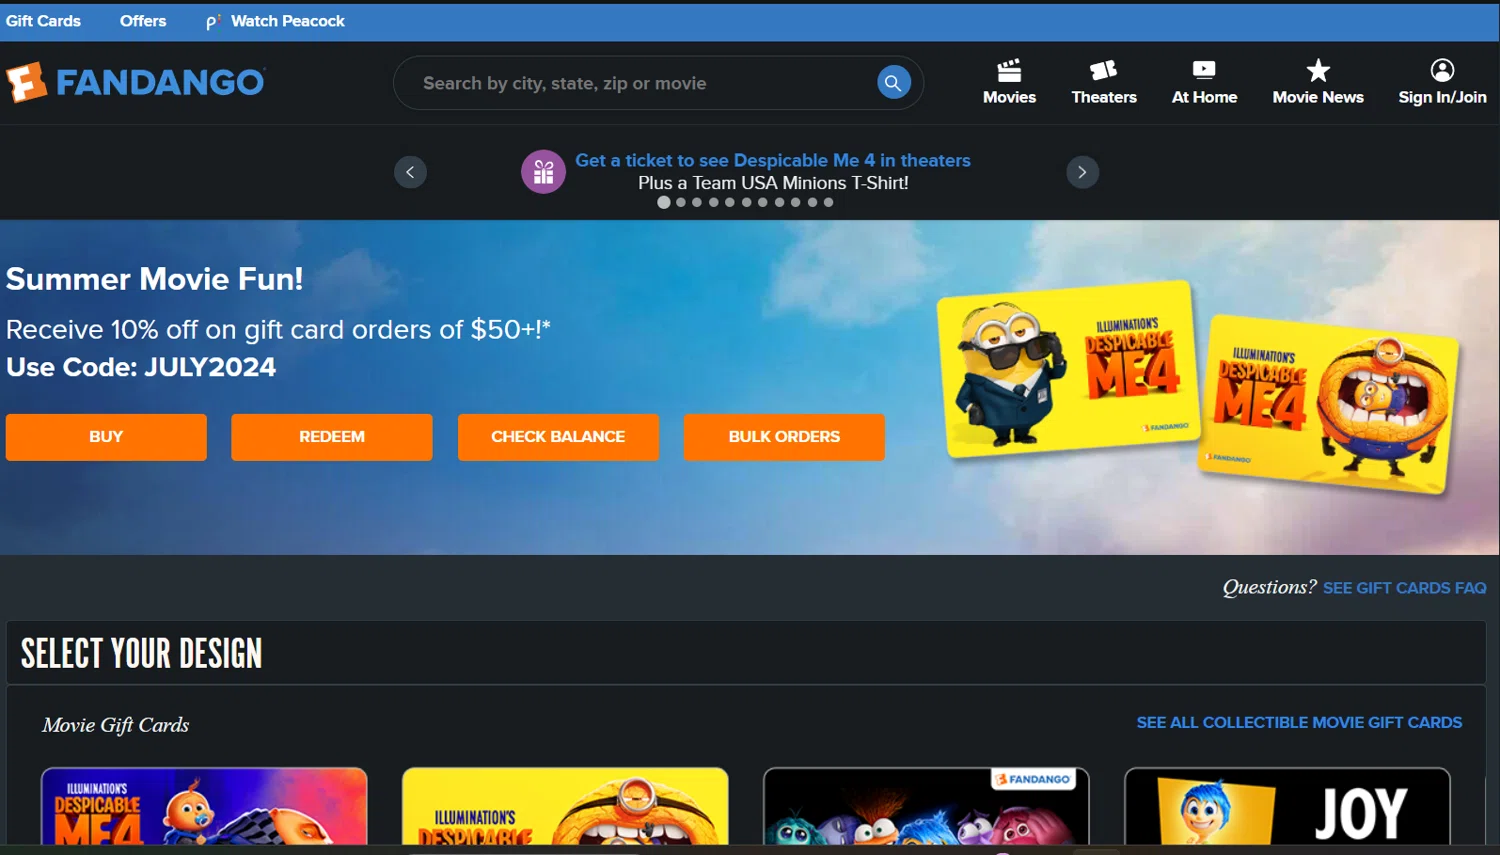Click the REDEEM button
The height and width of the screenshot is (855, 1500).
tap(332, 437)
